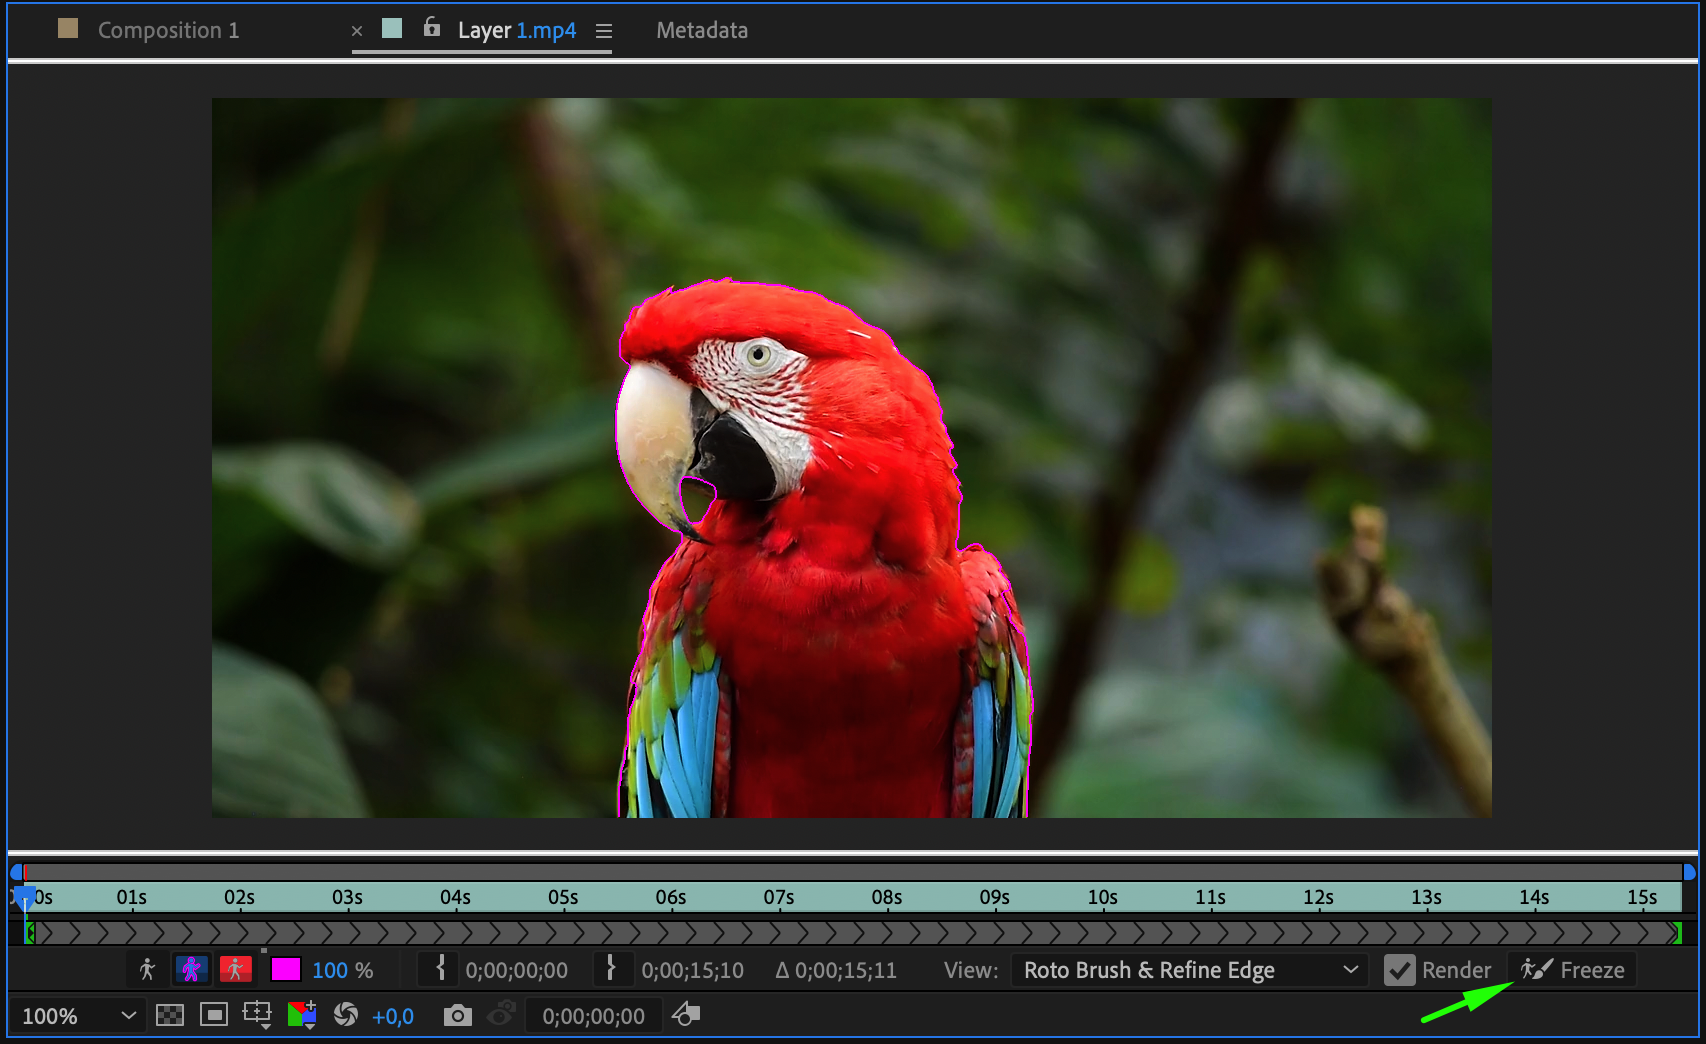Click the timeline marker icon beside timecode
Viewport: 1706px width, 1044px height.
tap(686, 1016)
